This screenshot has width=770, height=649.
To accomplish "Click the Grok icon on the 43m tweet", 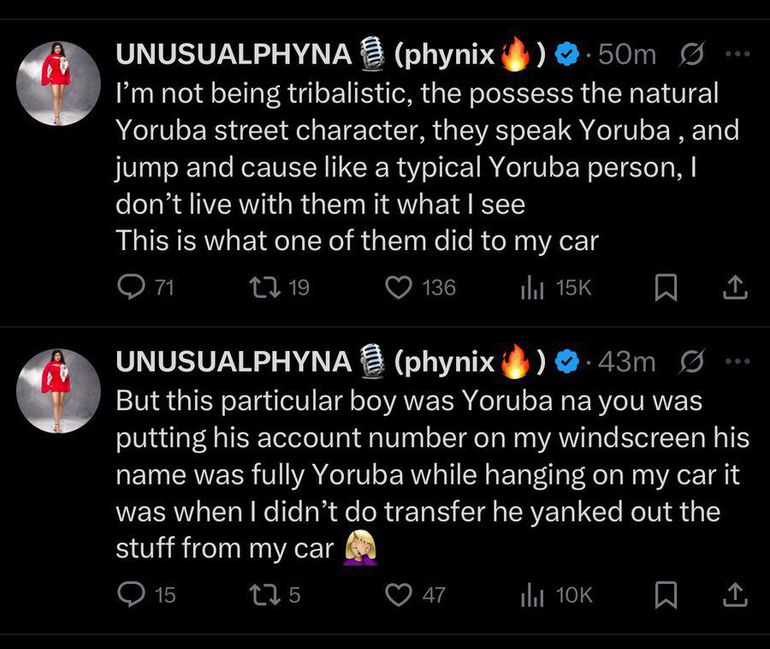I will (x=689, y=361).
